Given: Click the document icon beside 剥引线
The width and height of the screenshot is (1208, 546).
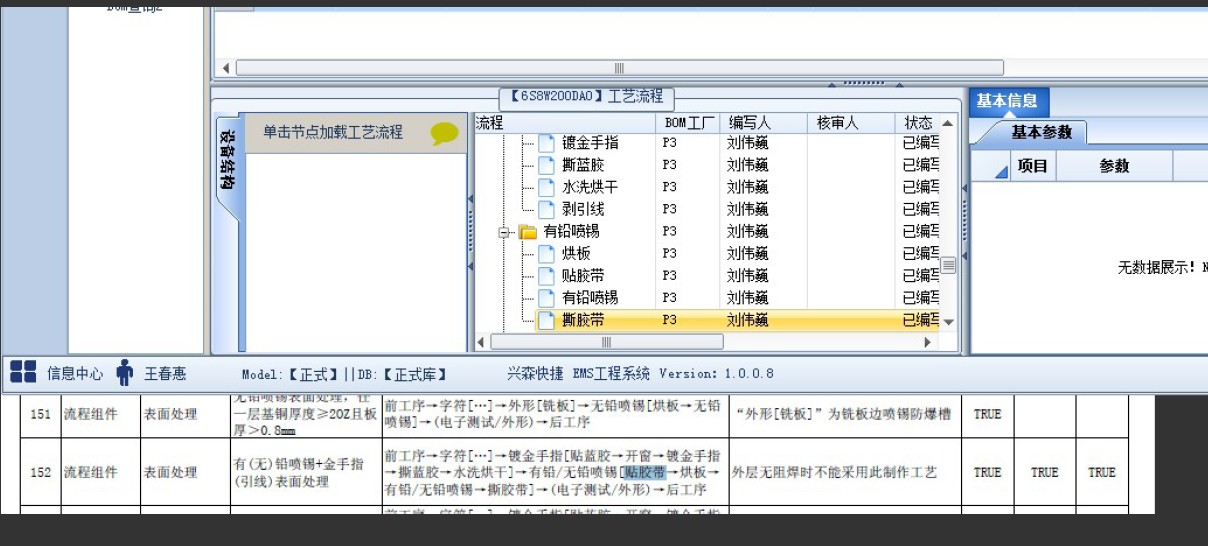Looking at the screenshot, I should [x=546, y=209].
